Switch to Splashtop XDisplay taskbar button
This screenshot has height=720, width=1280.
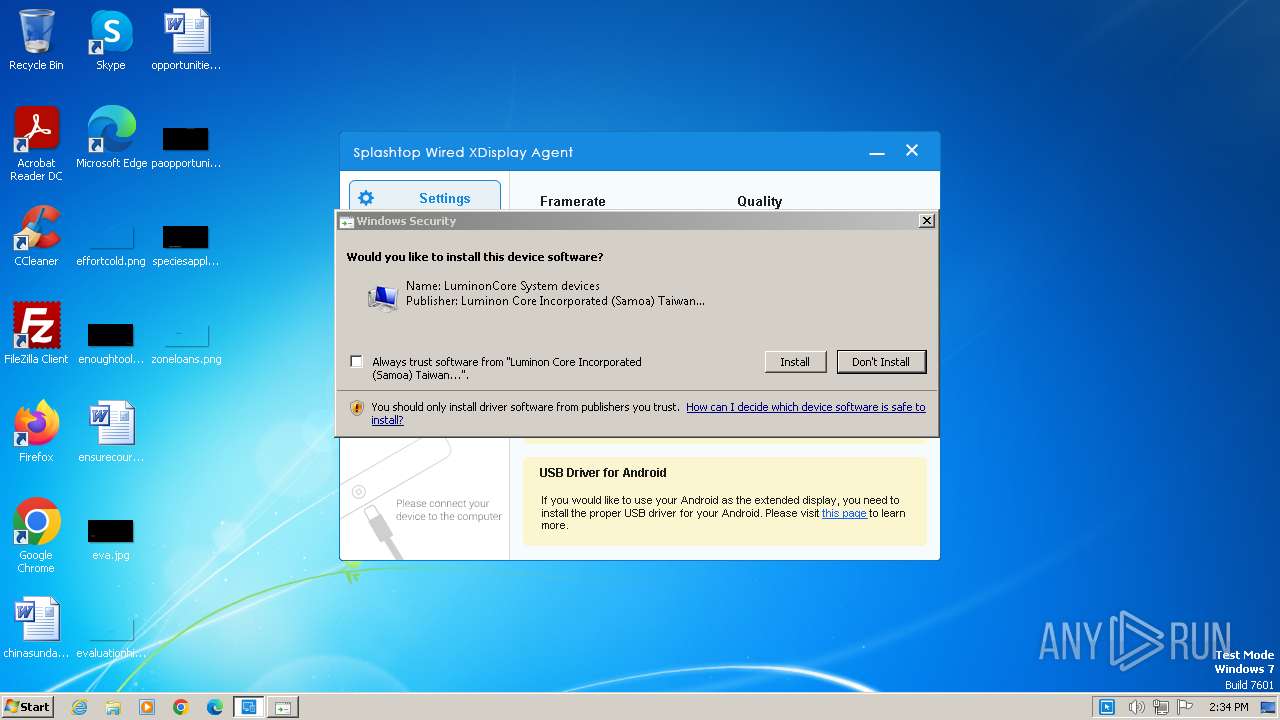click(248, 707)
